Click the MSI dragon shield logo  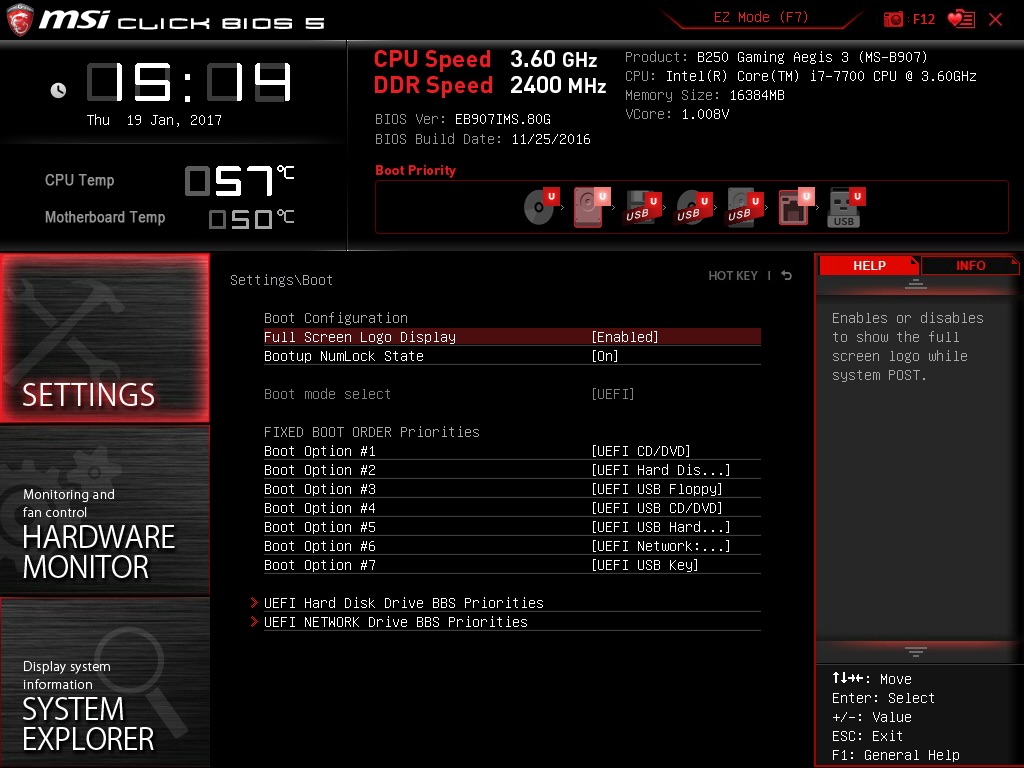click(19, 20)
